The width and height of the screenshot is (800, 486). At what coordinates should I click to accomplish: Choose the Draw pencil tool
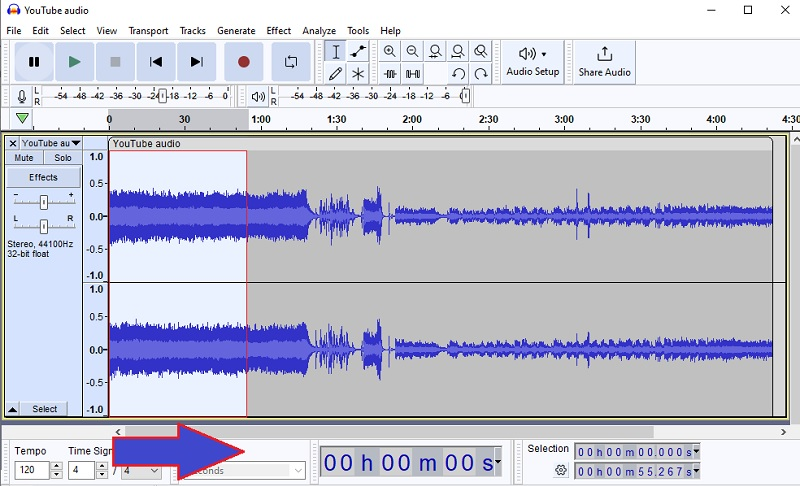click(x=336, y=74)
